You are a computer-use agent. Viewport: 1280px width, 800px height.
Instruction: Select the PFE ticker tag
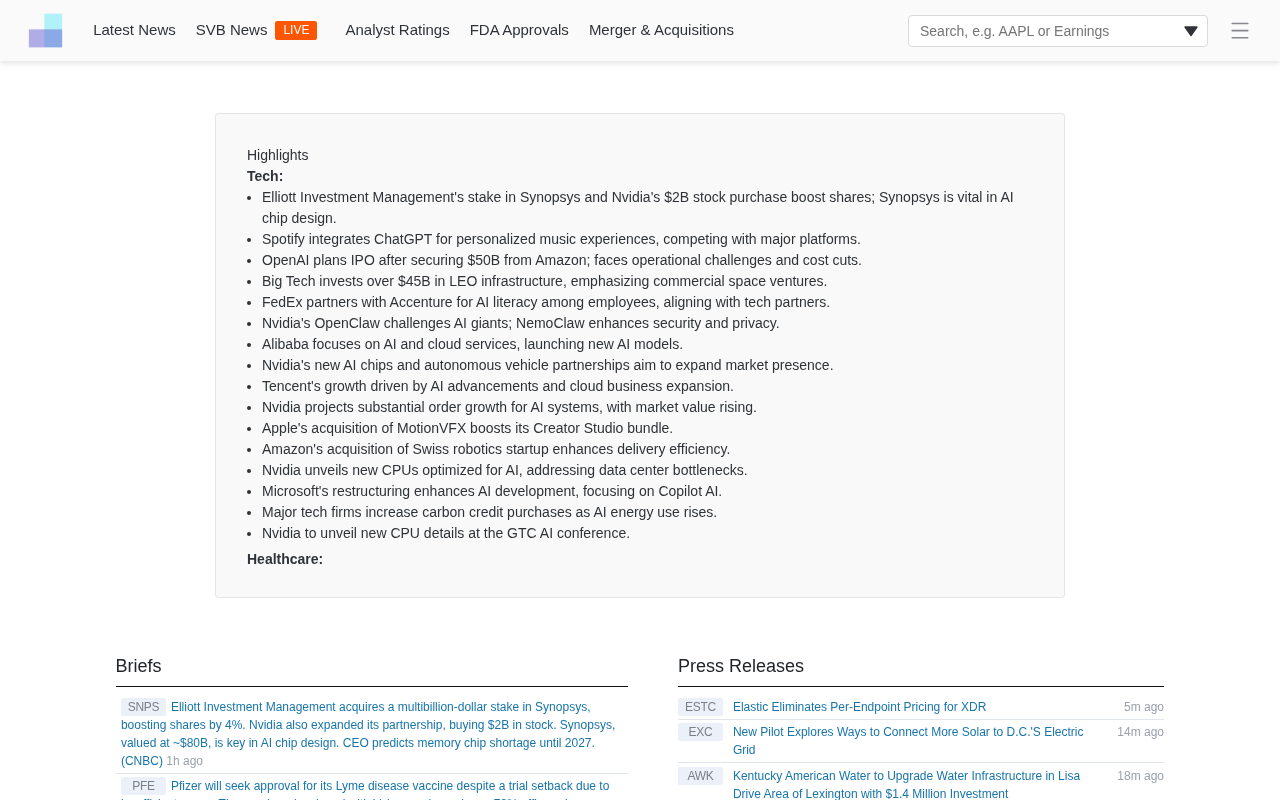click(143, 786)
